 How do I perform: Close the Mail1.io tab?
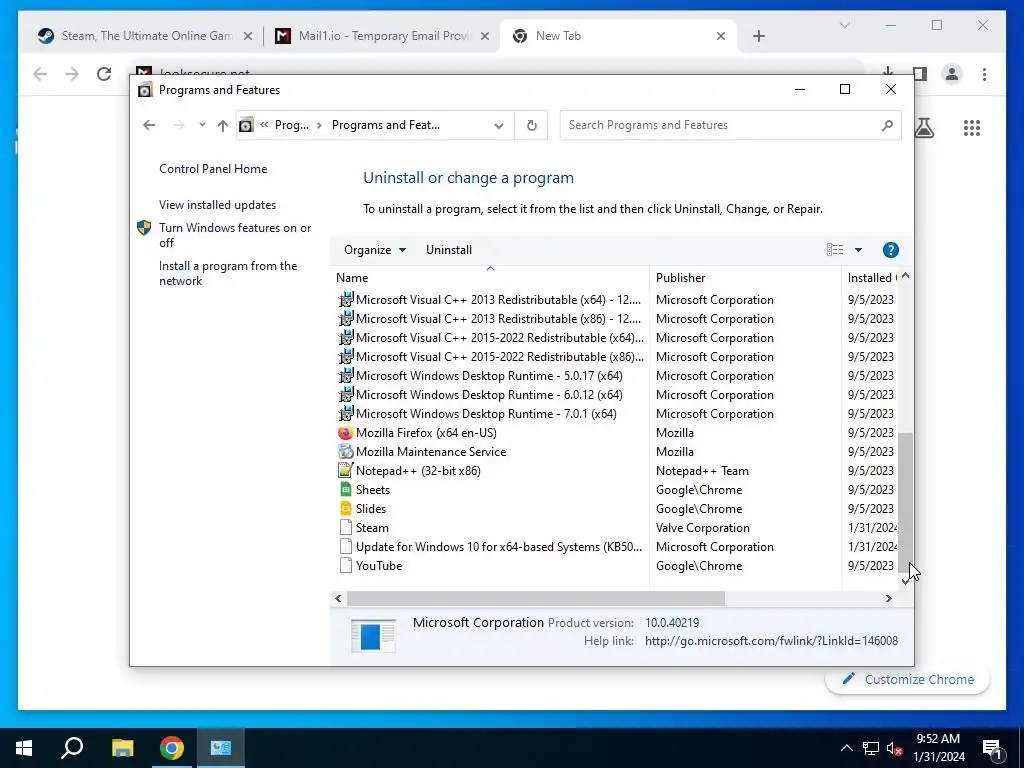(x=485, y=37)
